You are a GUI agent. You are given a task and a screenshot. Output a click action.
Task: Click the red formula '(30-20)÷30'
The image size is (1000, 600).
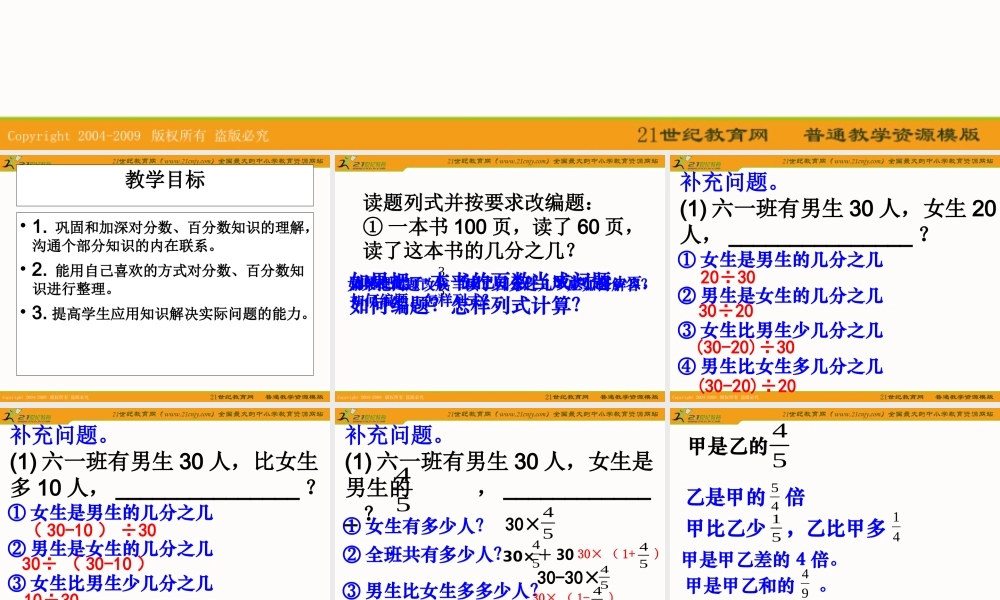point(746,347)
